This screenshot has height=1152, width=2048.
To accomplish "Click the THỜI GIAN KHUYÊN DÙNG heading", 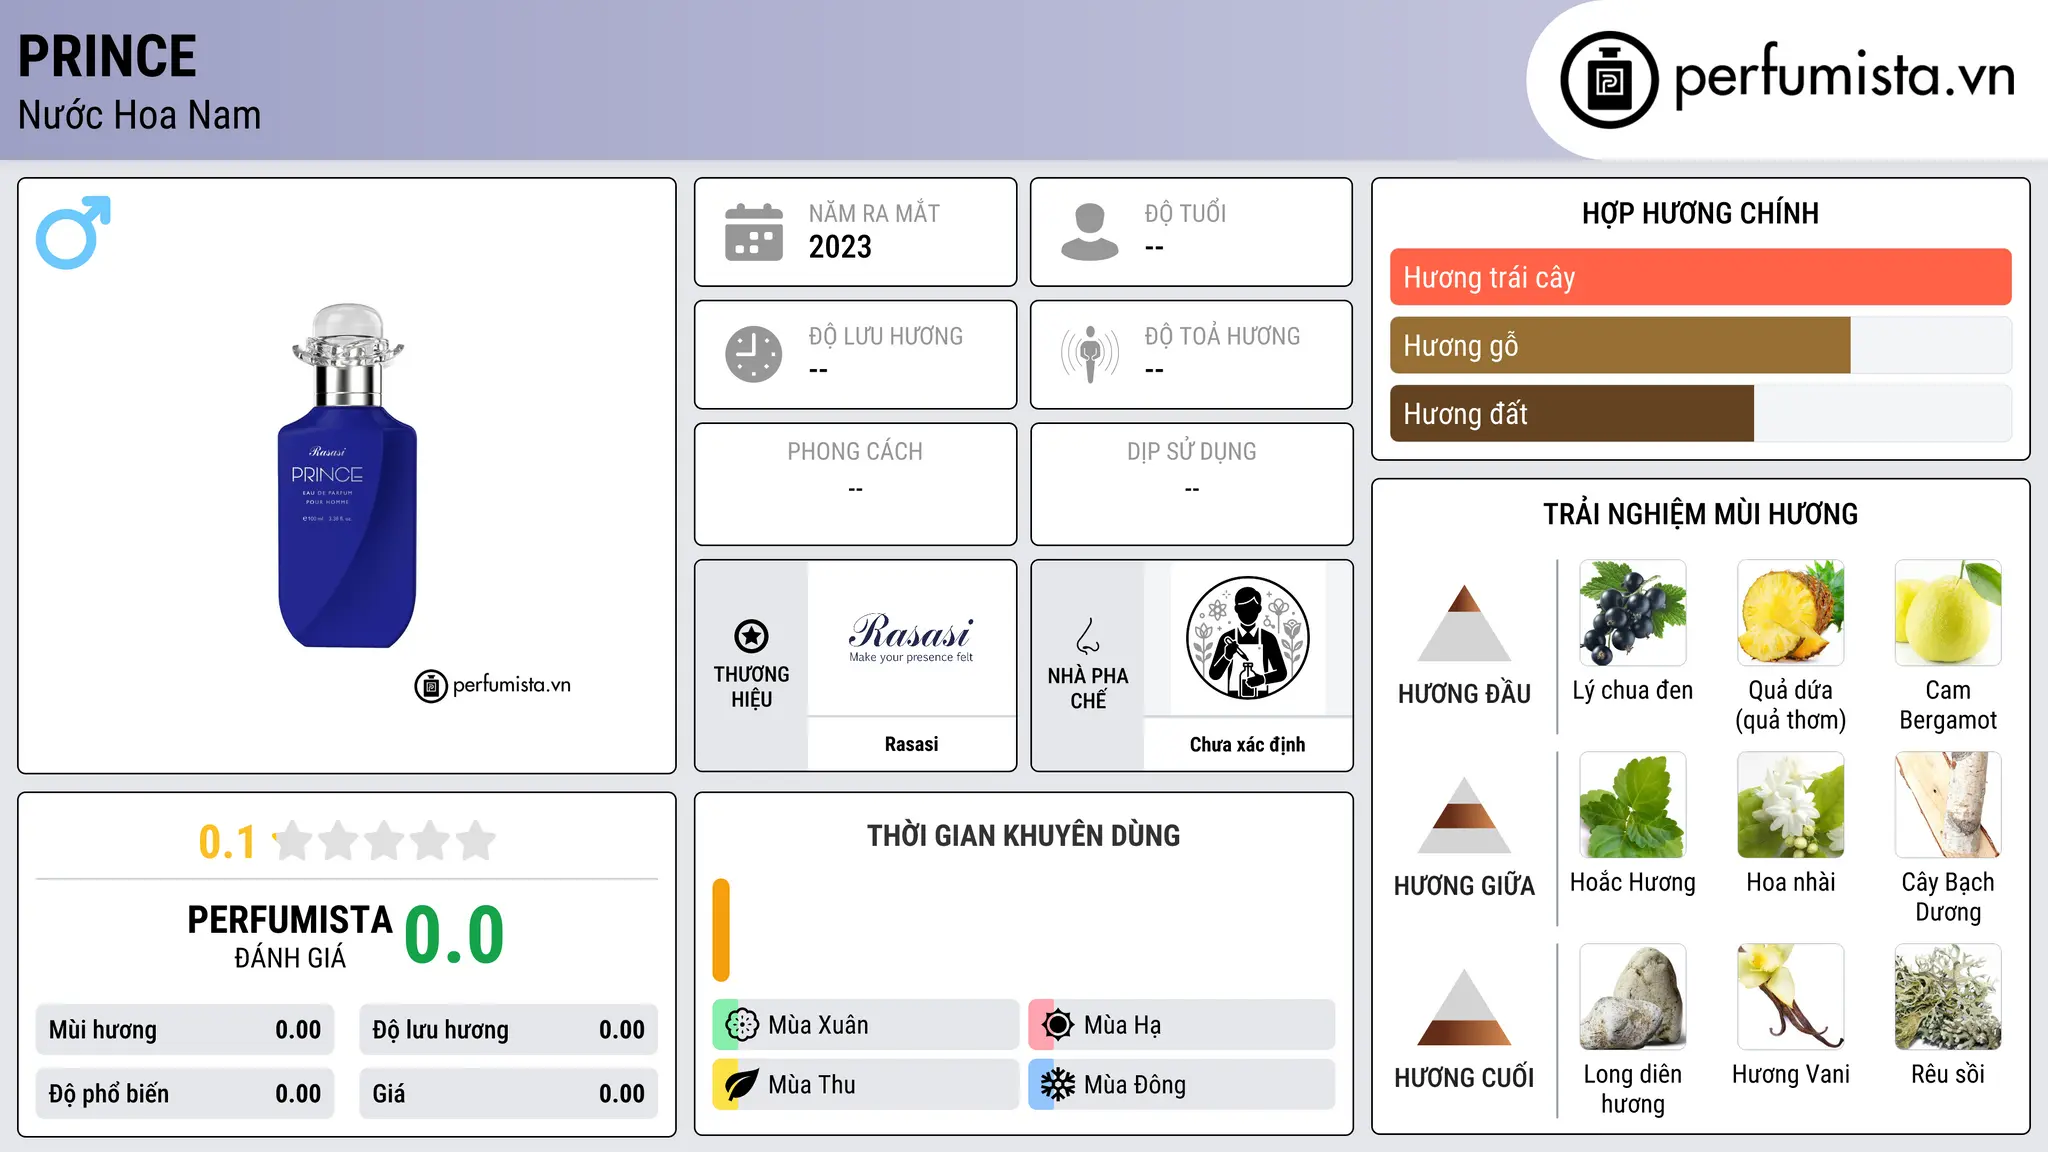I will [1023, 835].
